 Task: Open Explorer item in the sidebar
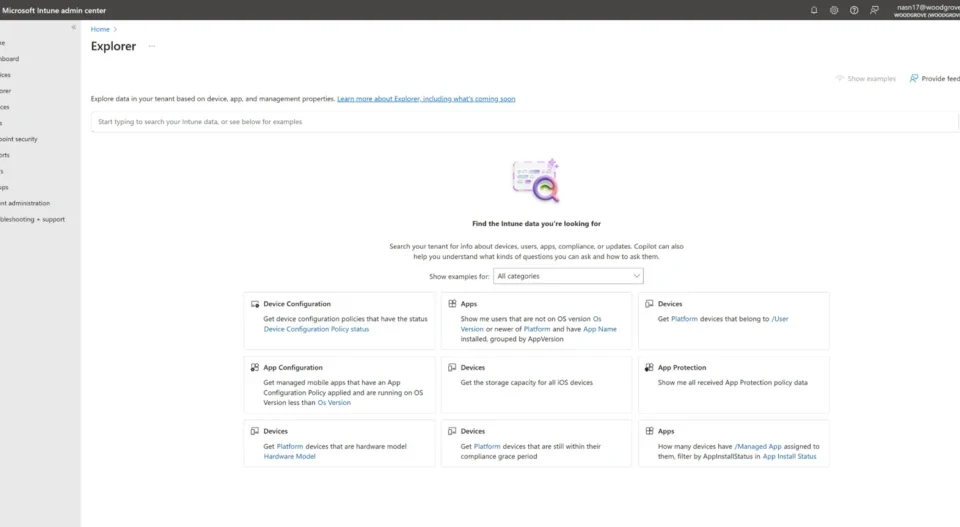(x=6, y=91)
